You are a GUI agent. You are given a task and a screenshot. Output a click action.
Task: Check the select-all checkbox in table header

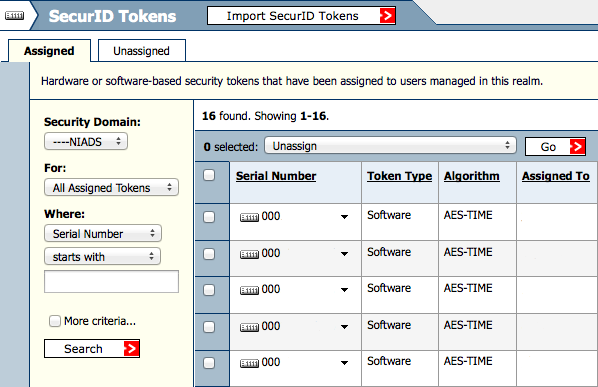tap(209, 175)
